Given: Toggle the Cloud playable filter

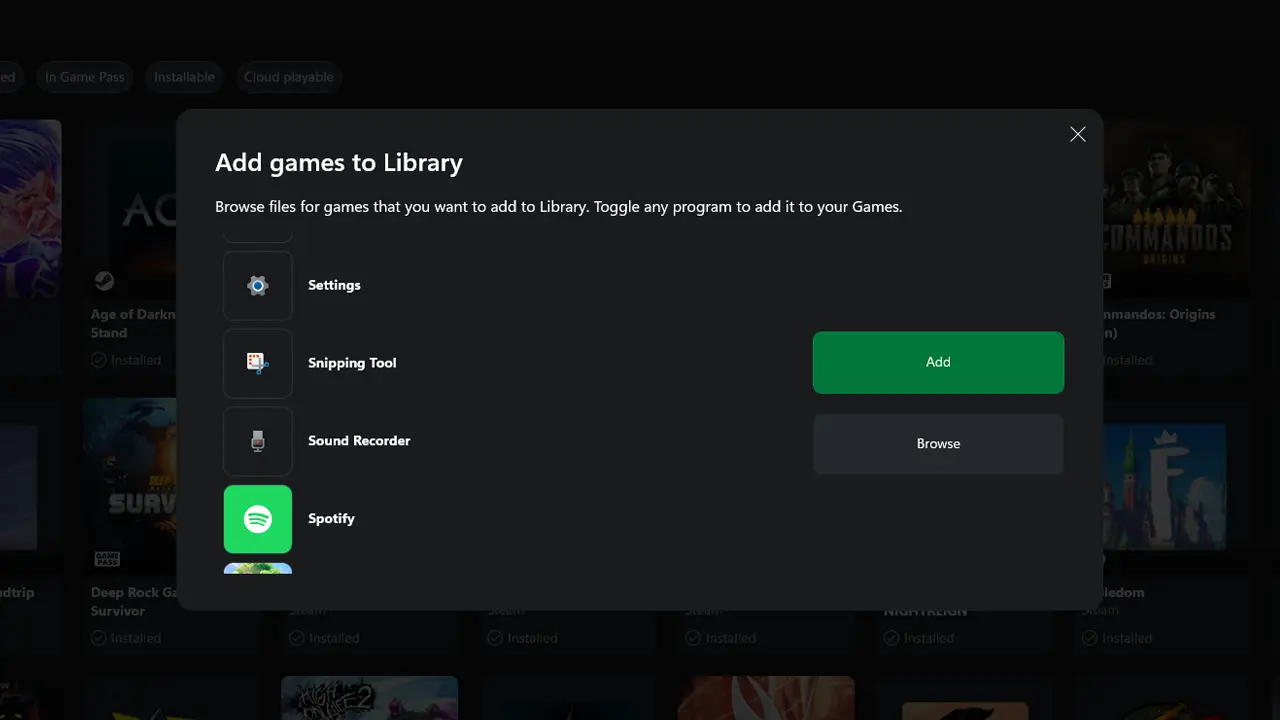Looking at the screenshot, I should pos(288,77).
